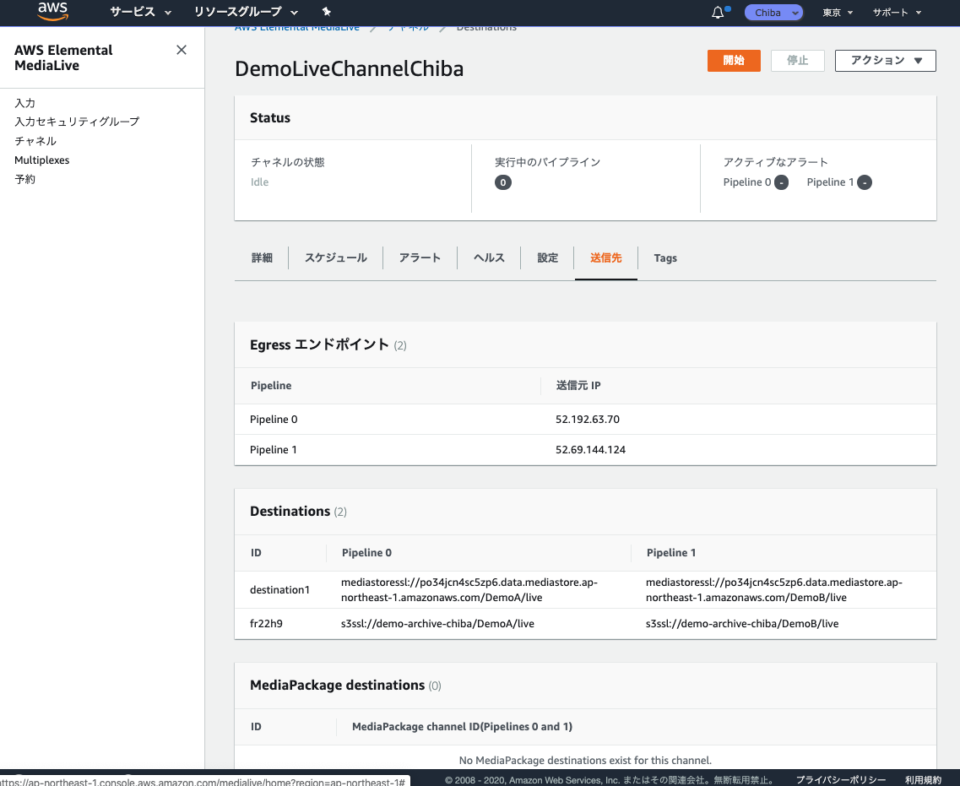Switch to the アラート tab

420,258
